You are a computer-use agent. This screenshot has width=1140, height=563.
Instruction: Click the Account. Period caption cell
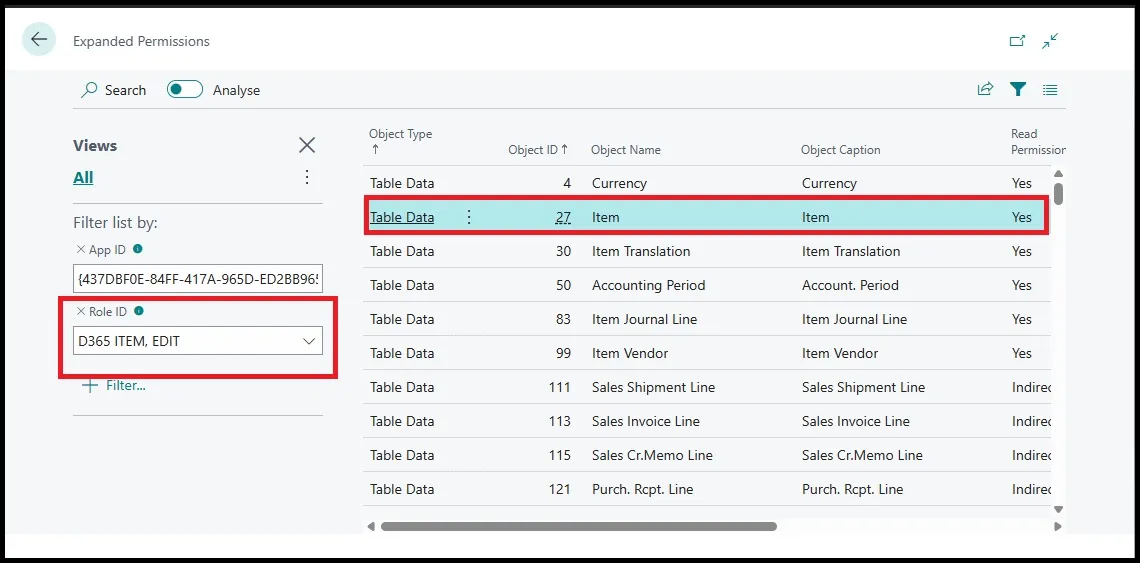tap(850, 285)
